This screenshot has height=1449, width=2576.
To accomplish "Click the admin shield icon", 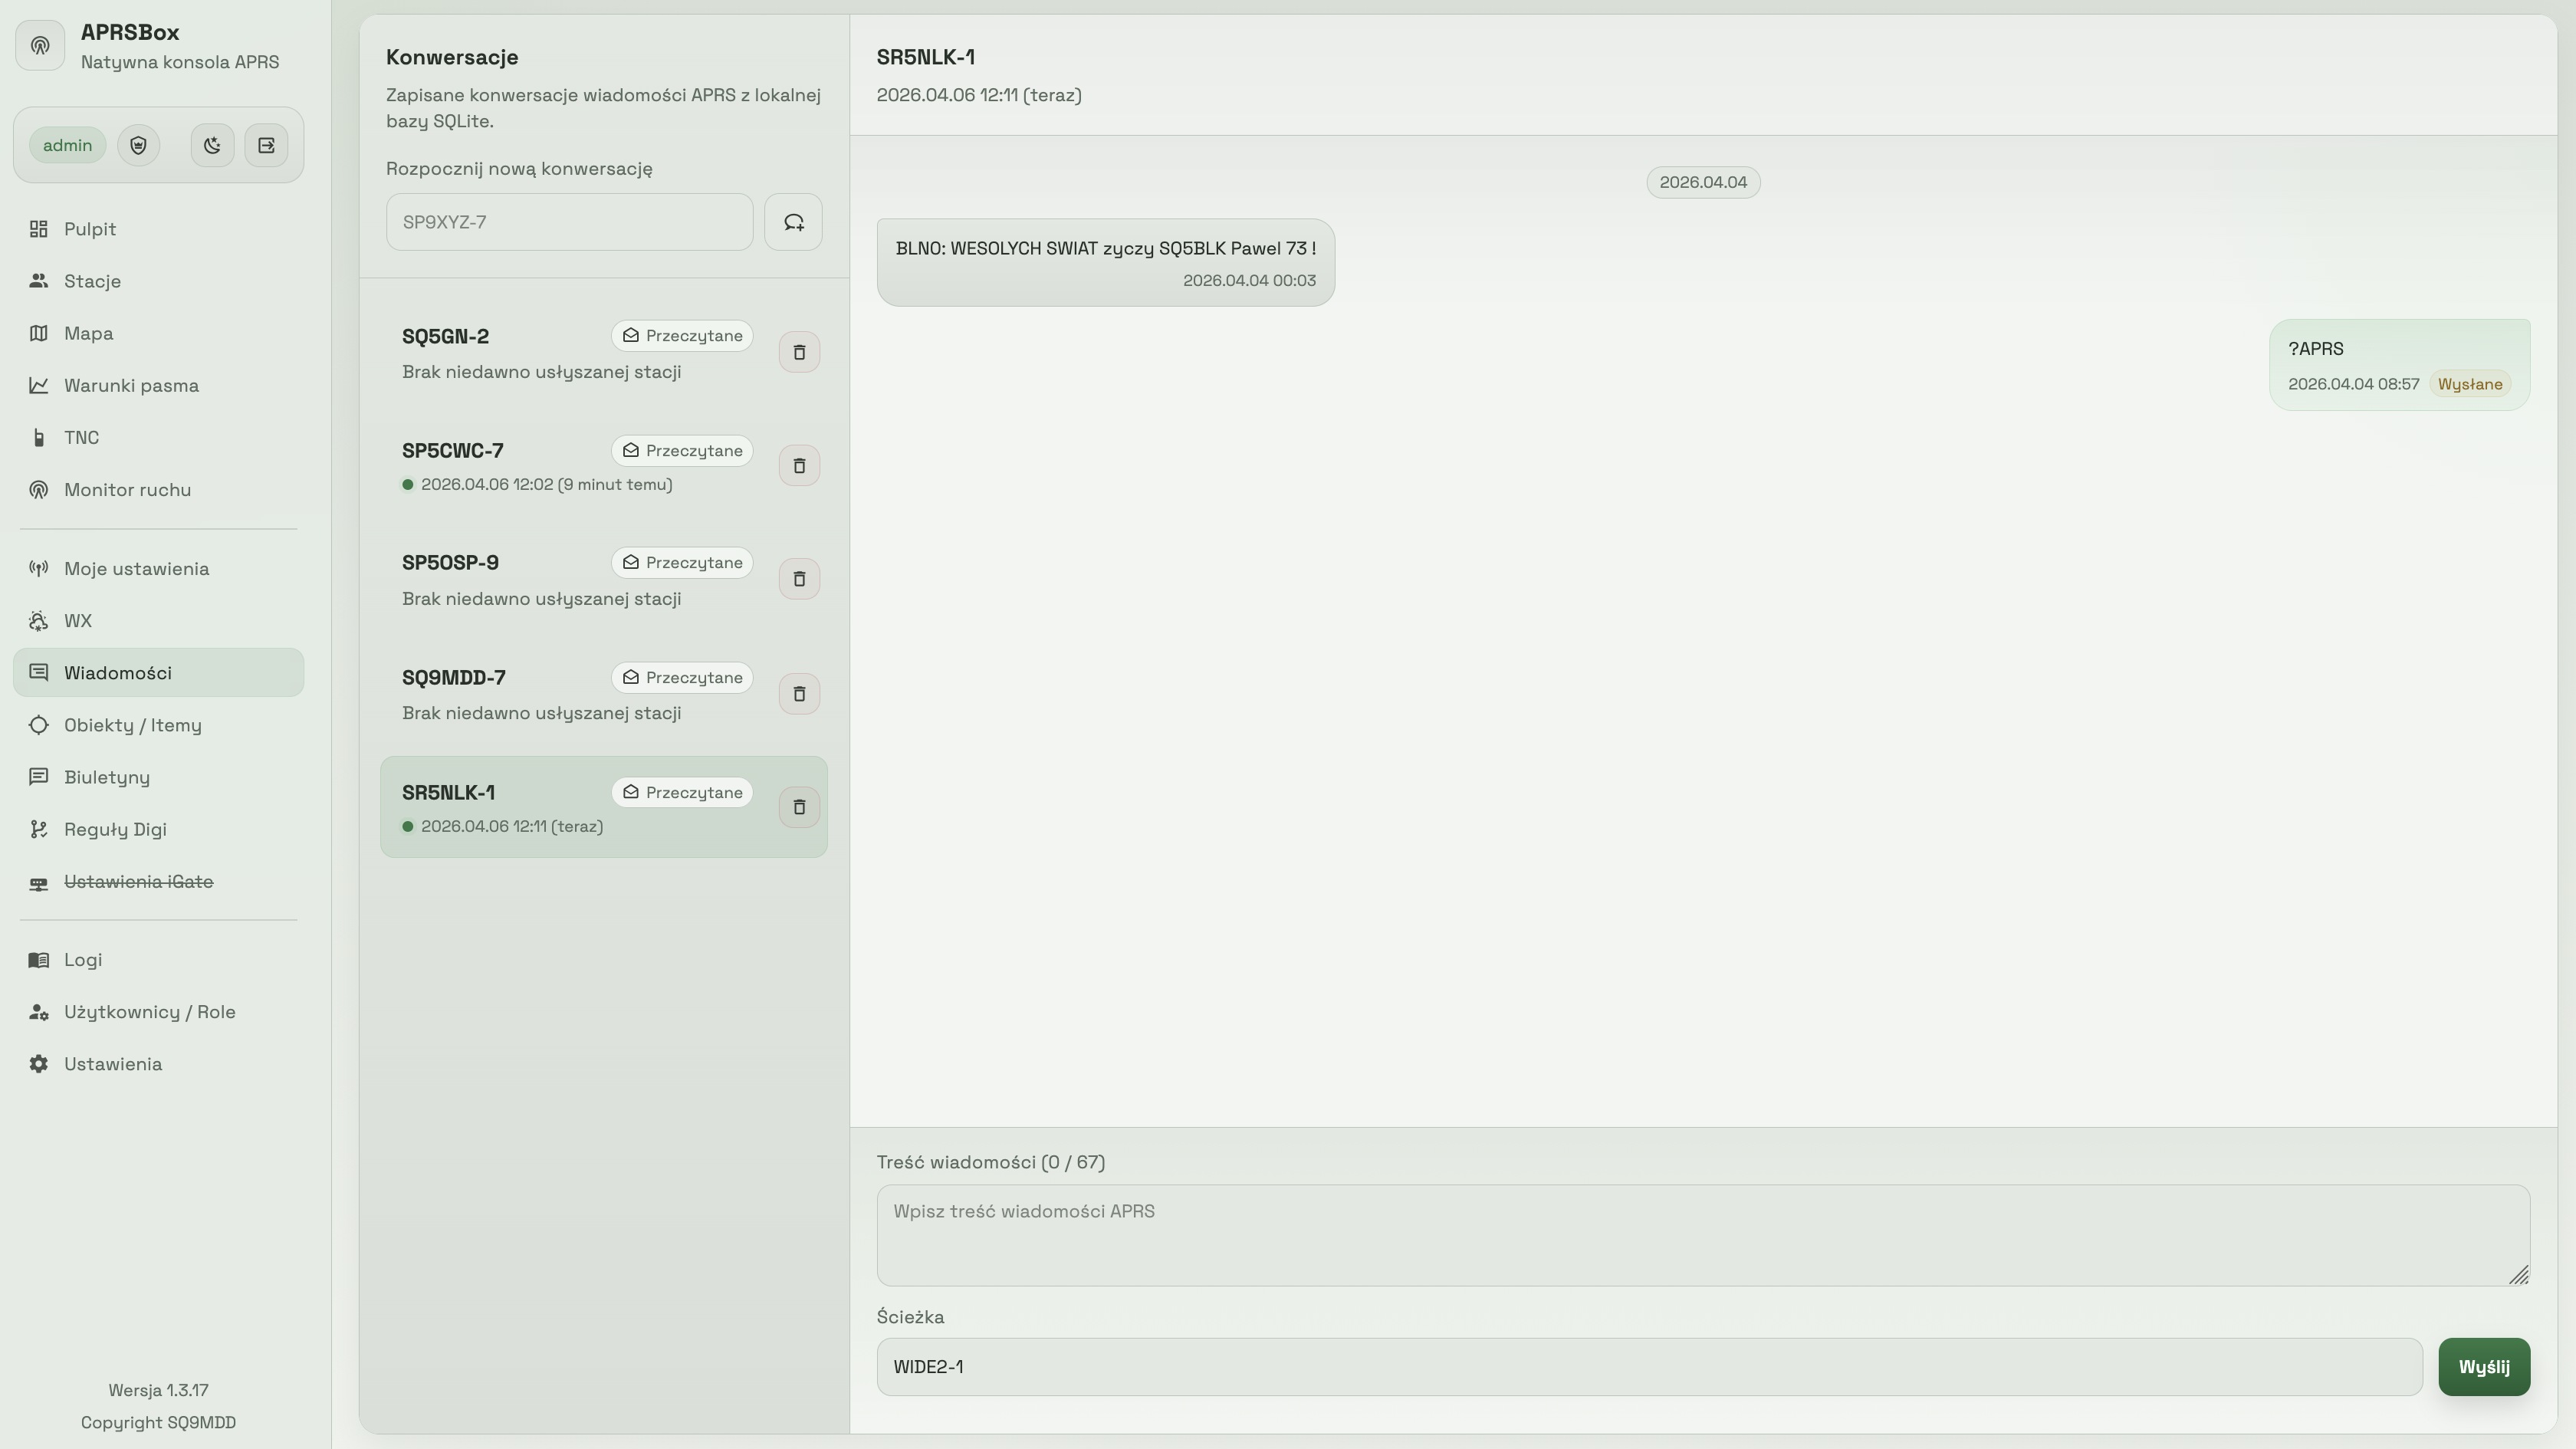I will (x=138, y=145).
